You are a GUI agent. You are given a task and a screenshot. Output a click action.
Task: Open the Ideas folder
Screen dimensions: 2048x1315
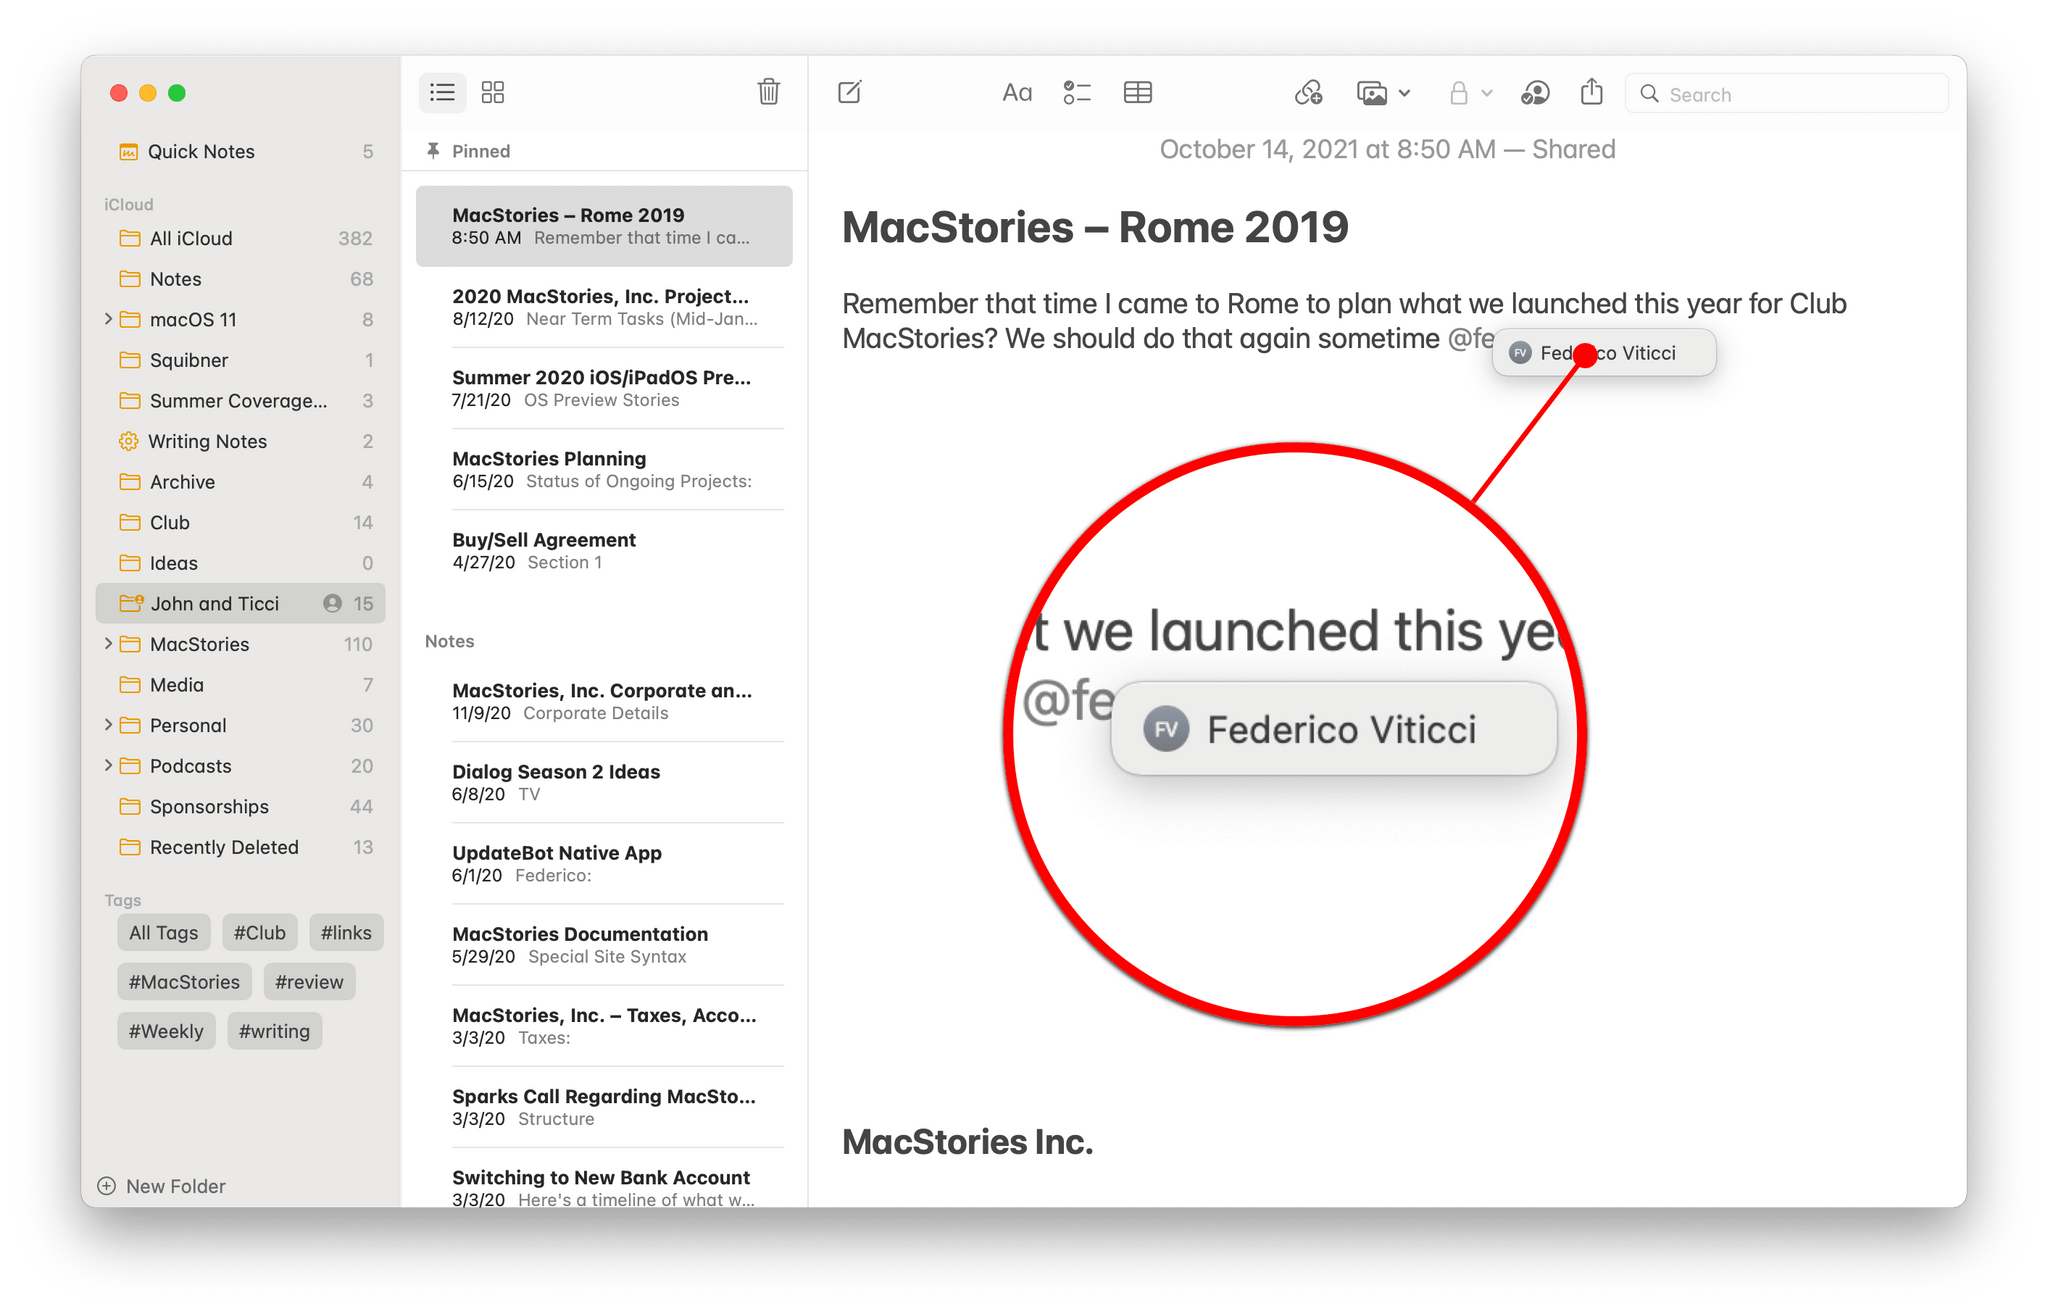(241, 563)
